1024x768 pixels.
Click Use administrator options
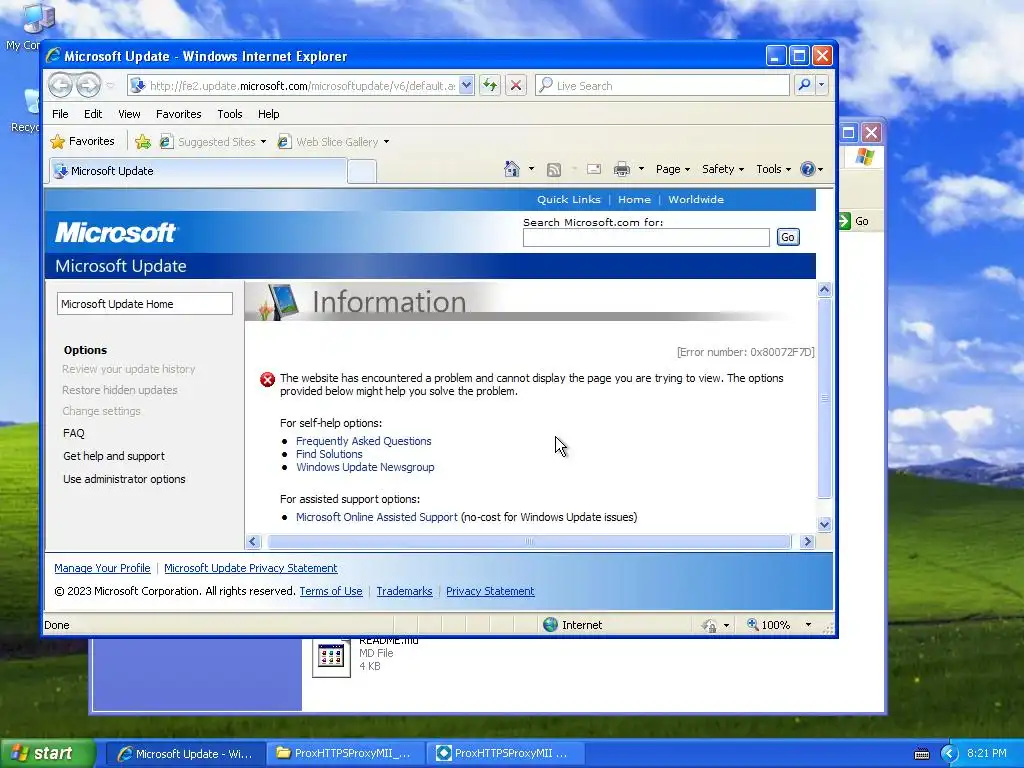[124, 479]
